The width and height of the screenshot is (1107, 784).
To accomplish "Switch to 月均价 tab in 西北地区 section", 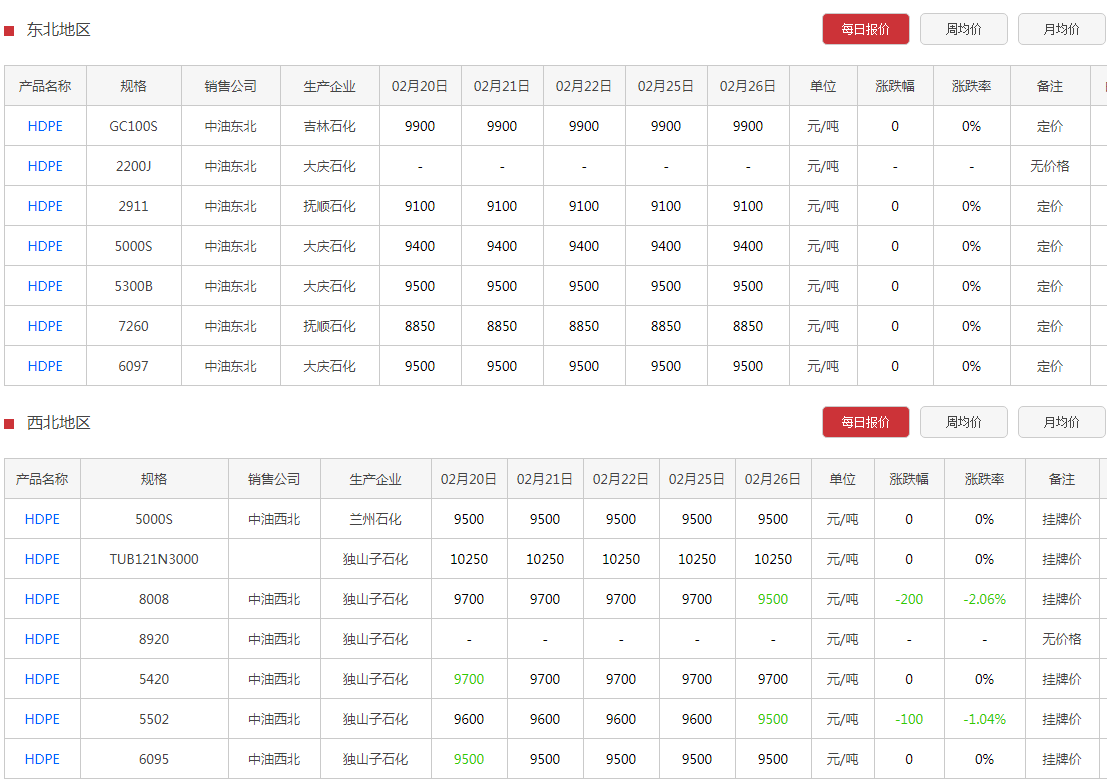I will [x=1061, y=422].
